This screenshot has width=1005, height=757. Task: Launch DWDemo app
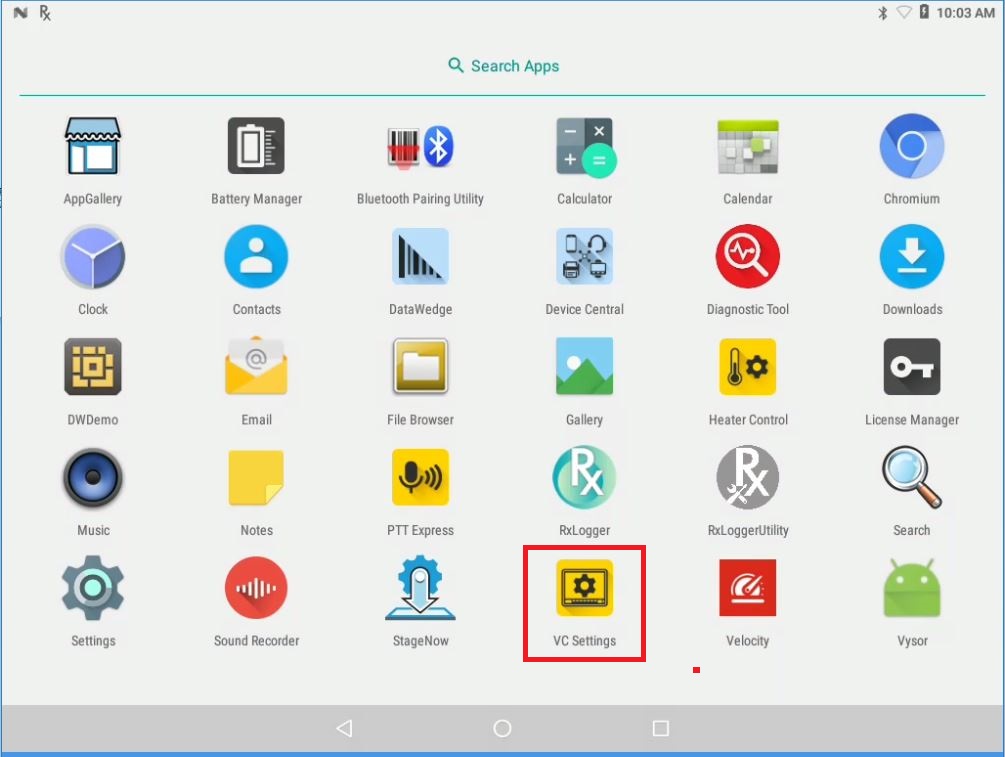pos(93,367)
